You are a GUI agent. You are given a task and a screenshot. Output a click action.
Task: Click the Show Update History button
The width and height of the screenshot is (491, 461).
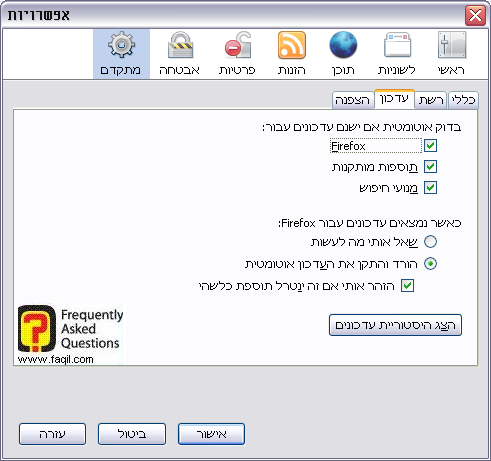click(395, 325)
